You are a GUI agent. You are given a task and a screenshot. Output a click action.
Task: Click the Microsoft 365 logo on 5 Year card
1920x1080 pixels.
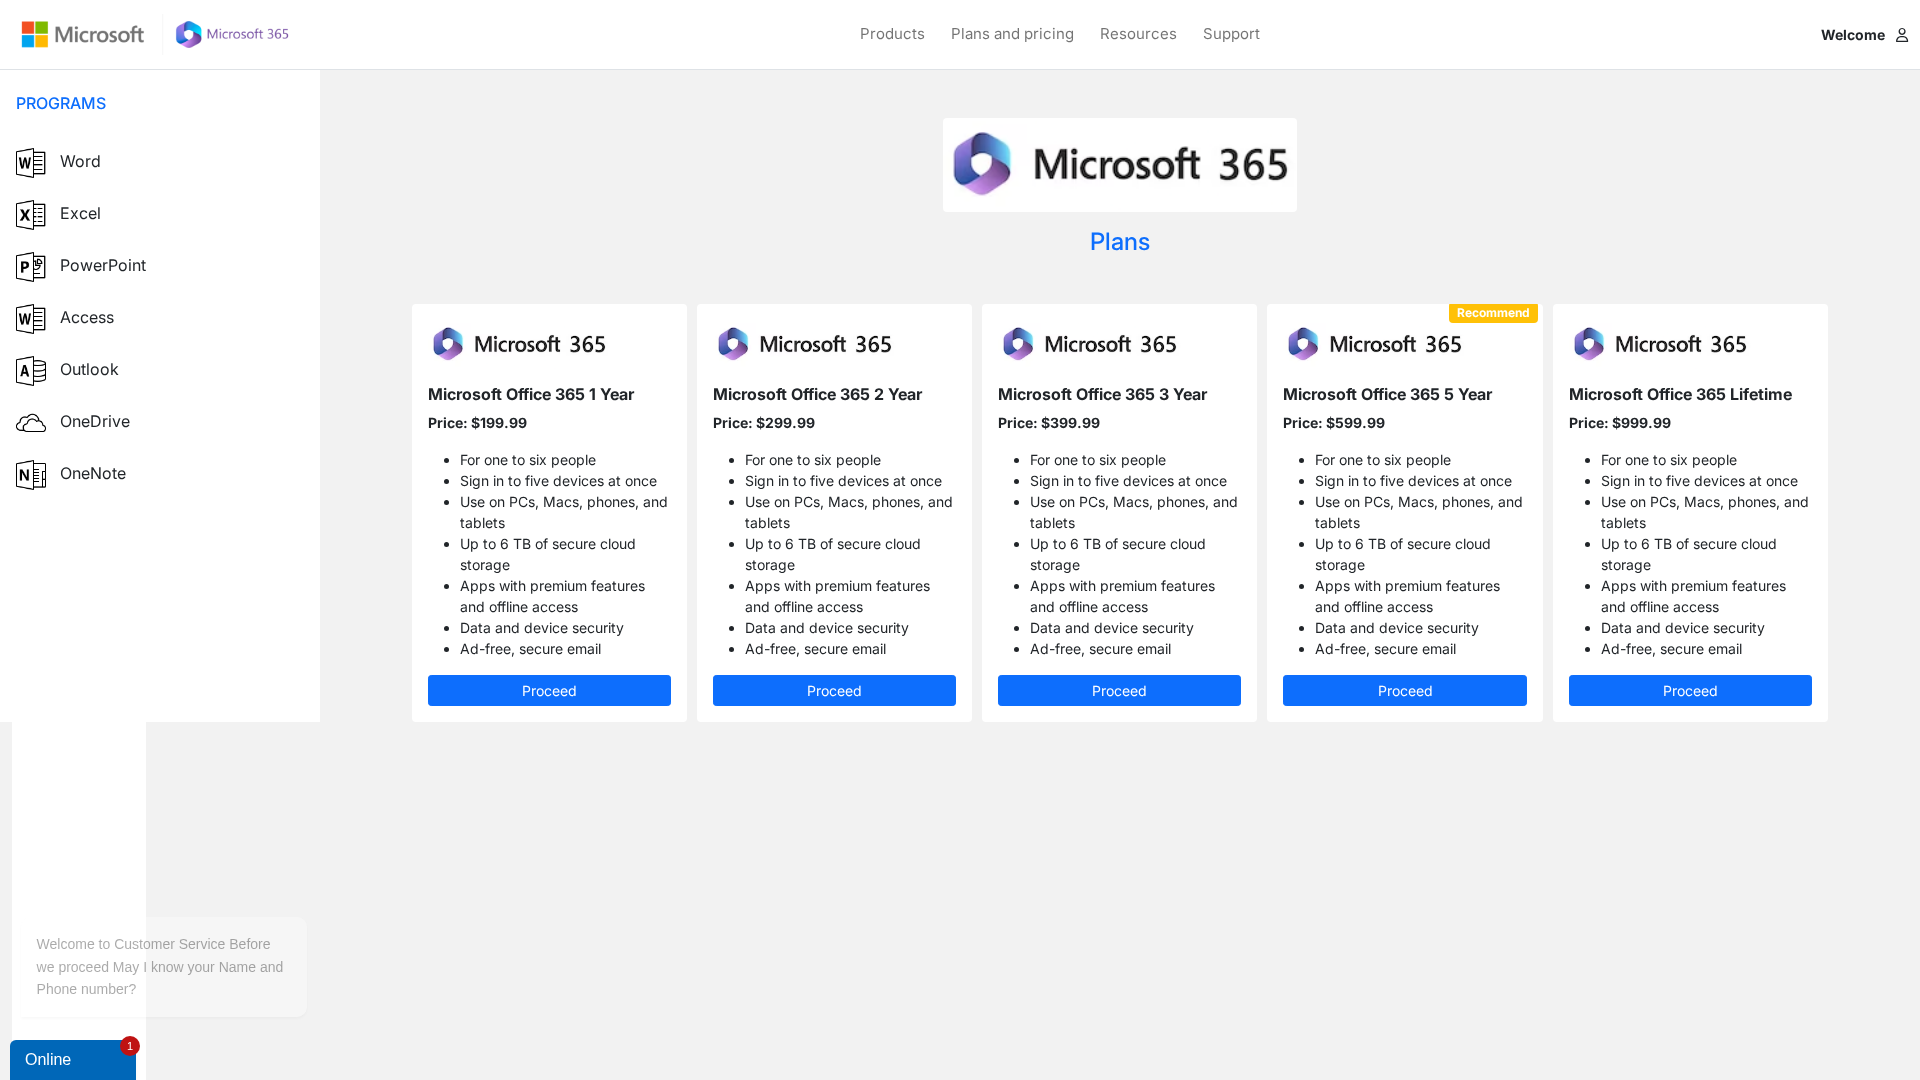pyautogui.click(x=1374, y=344)
